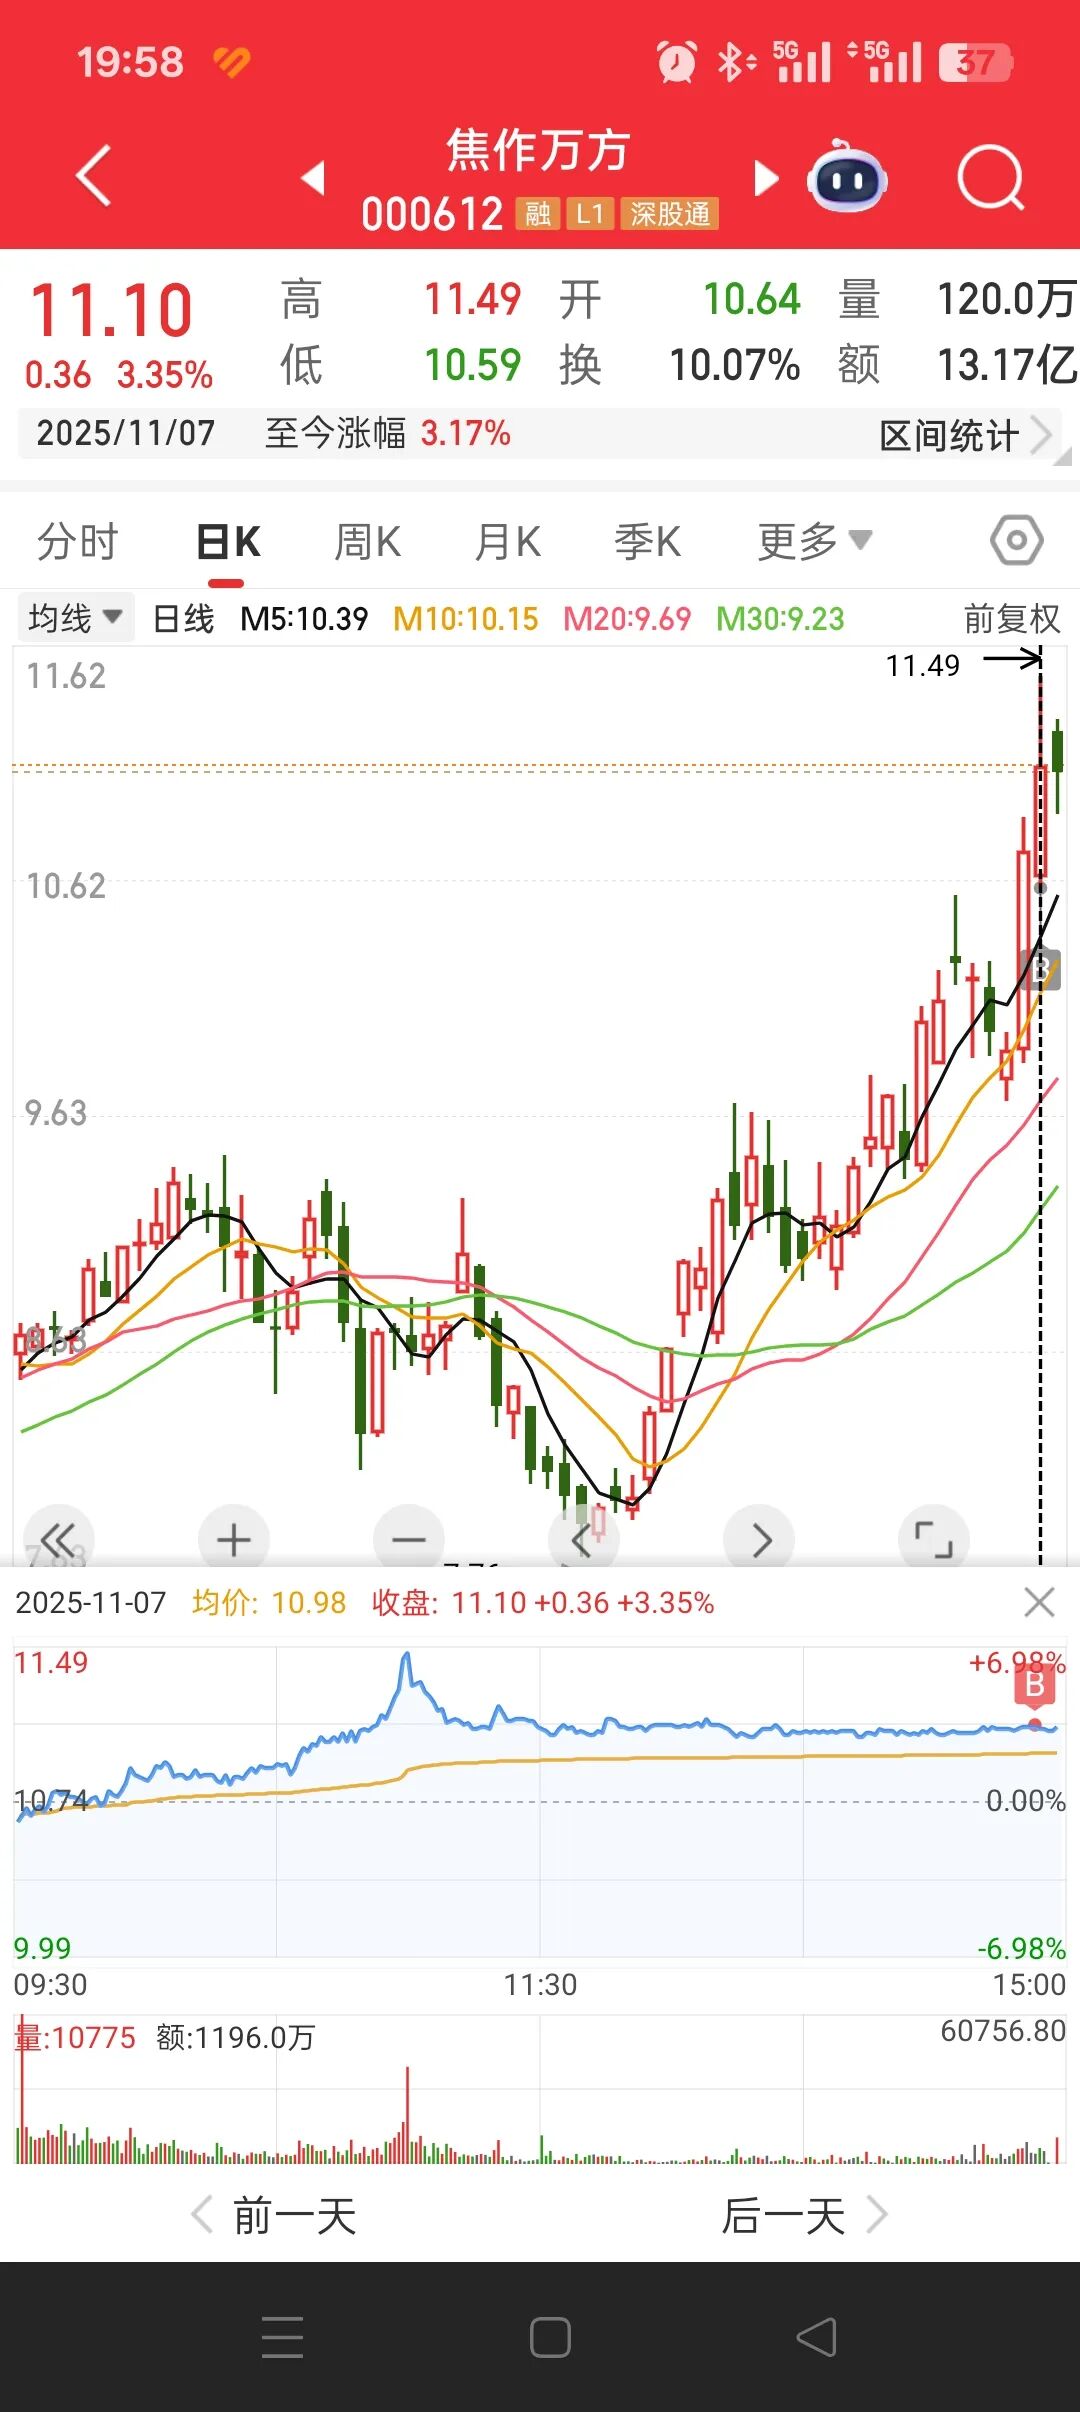Image resolution: width=1080 pixels, height=2412 pixels.
Task: Select the 月K chart tab
Action: point(507,541)
